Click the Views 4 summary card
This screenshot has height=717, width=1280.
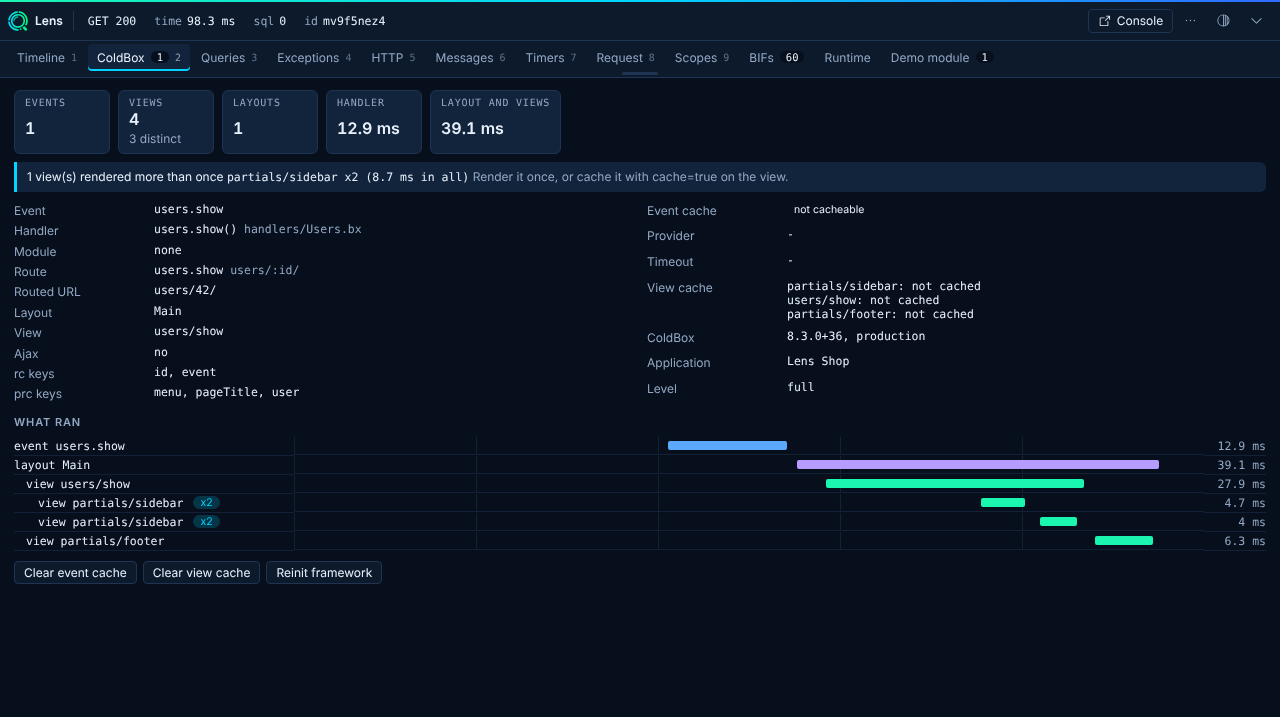point(166,122)
